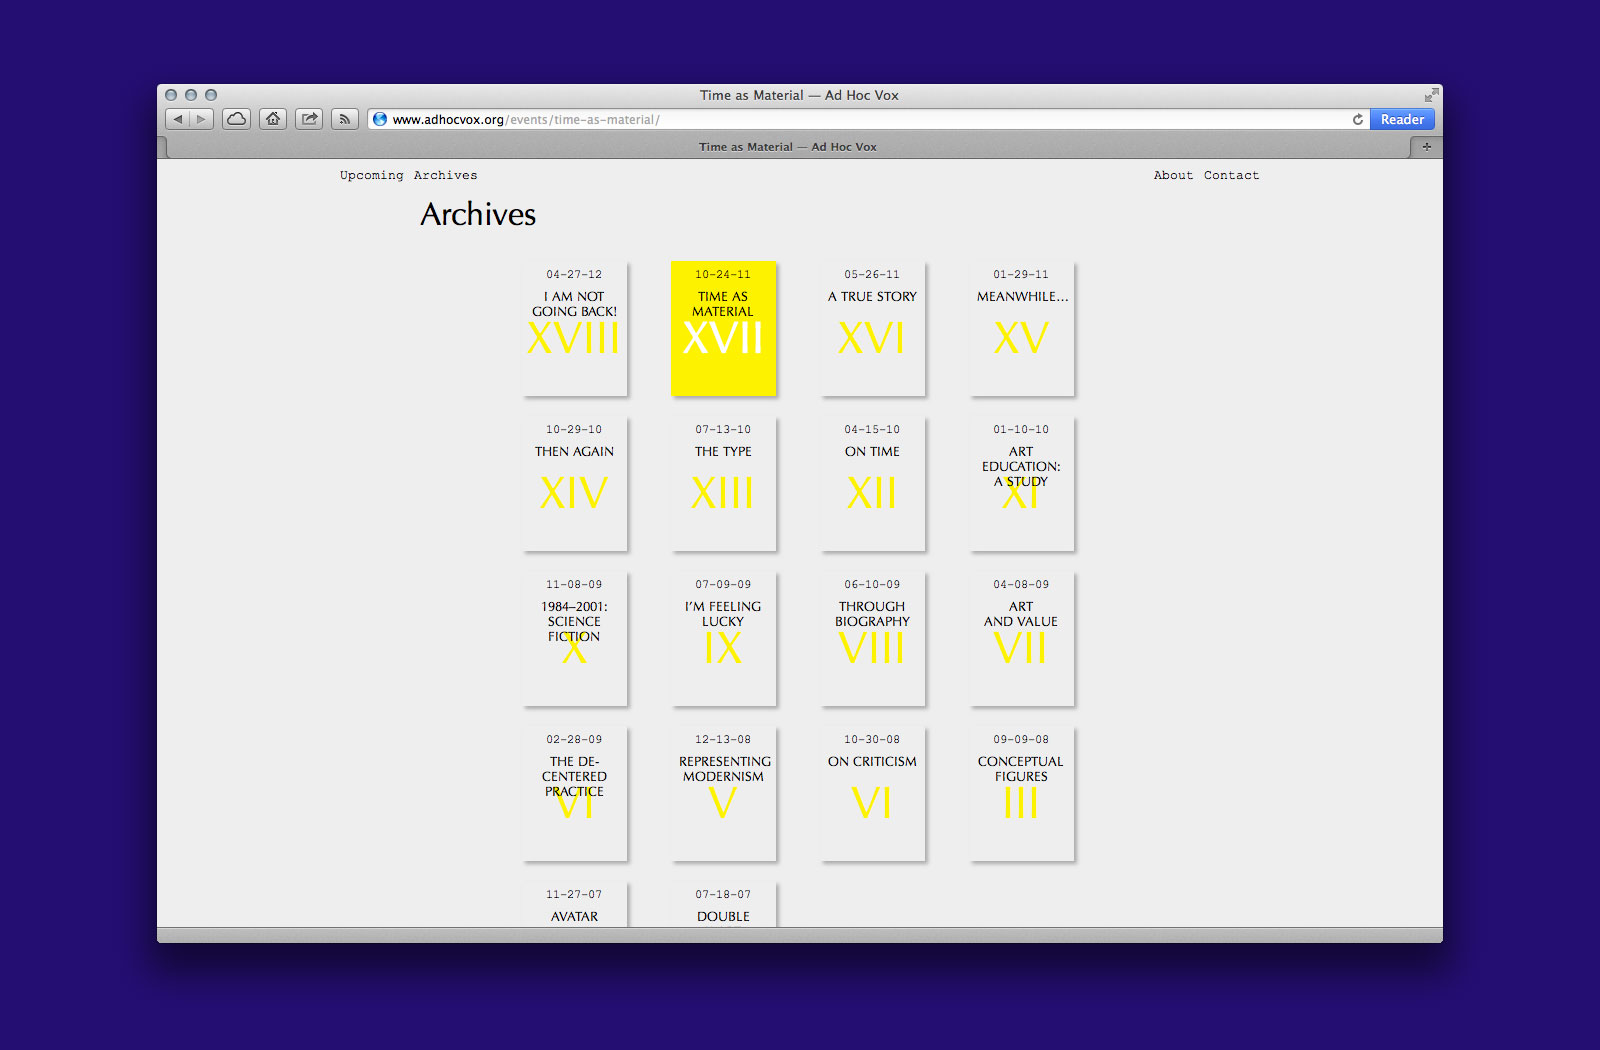Add a new tab with the plus icon
1600x1050 pixels.
[1427, 147]
